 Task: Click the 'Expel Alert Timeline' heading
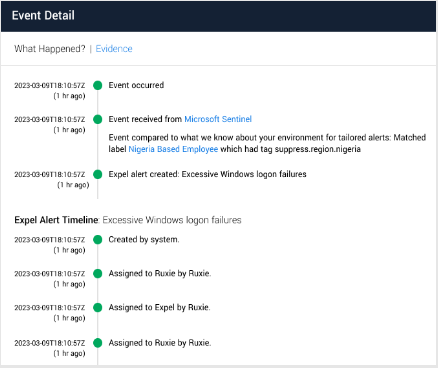(x=56, y=220)
